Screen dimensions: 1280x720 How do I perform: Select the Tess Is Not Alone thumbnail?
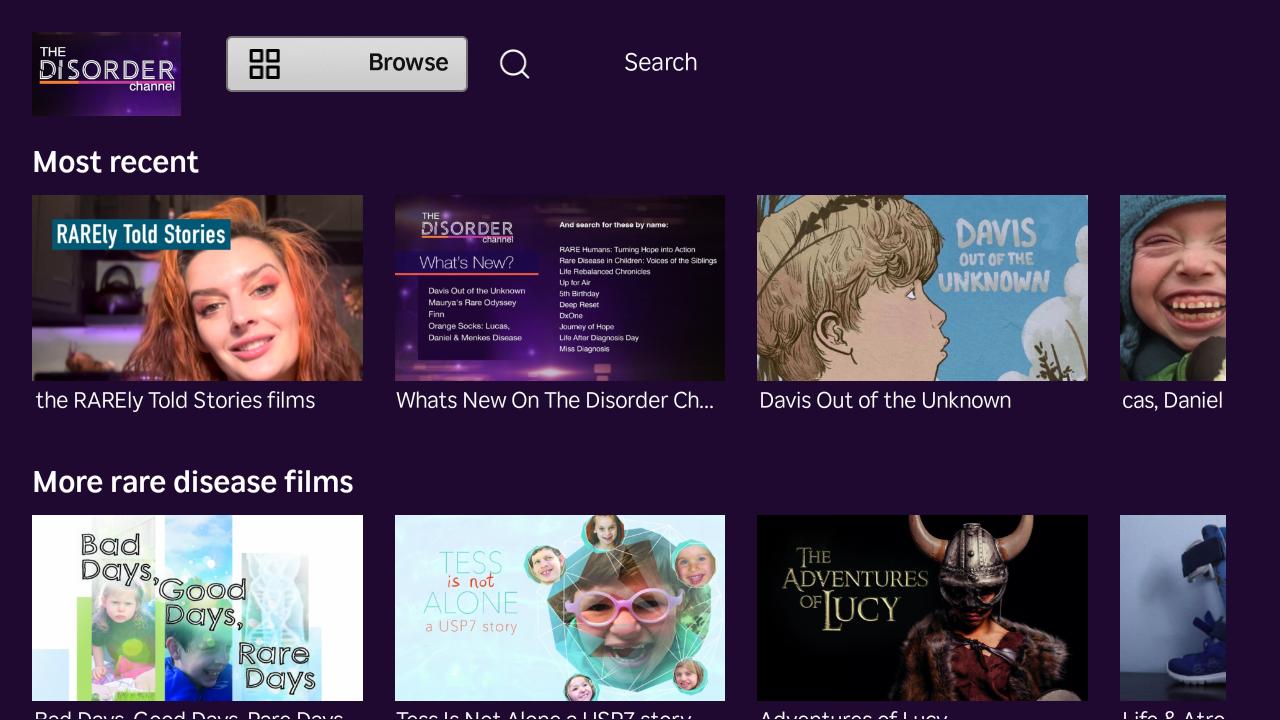(x=560, y=607)
